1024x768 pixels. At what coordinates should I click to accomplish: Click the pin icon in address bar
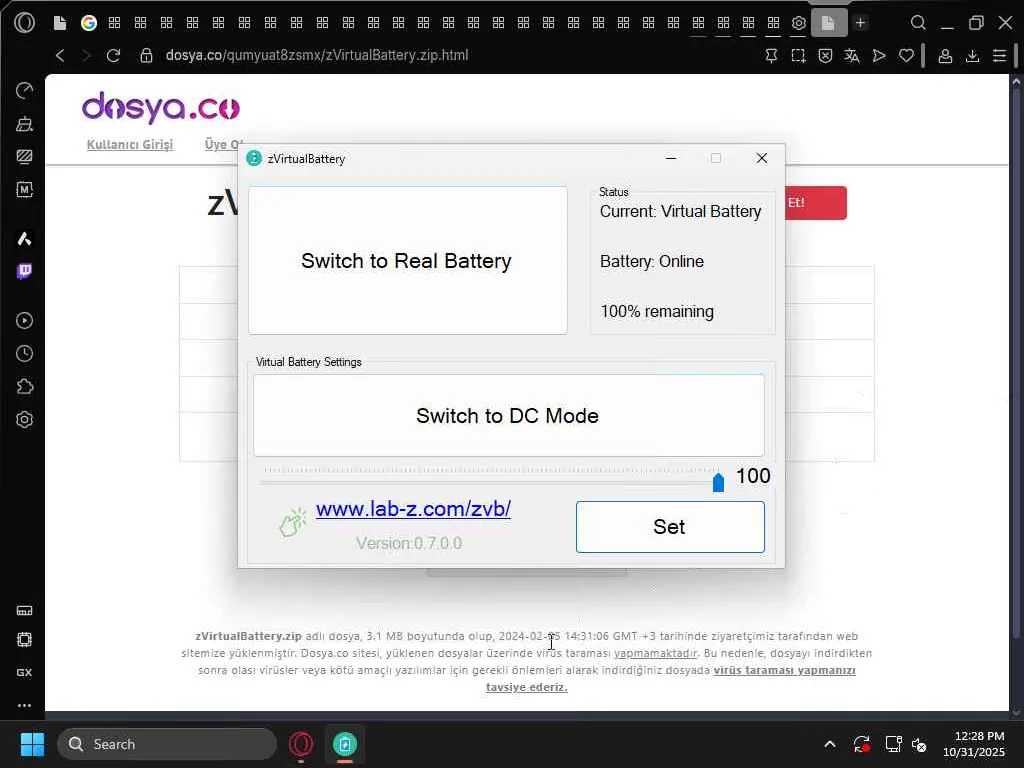pos(771,56)
